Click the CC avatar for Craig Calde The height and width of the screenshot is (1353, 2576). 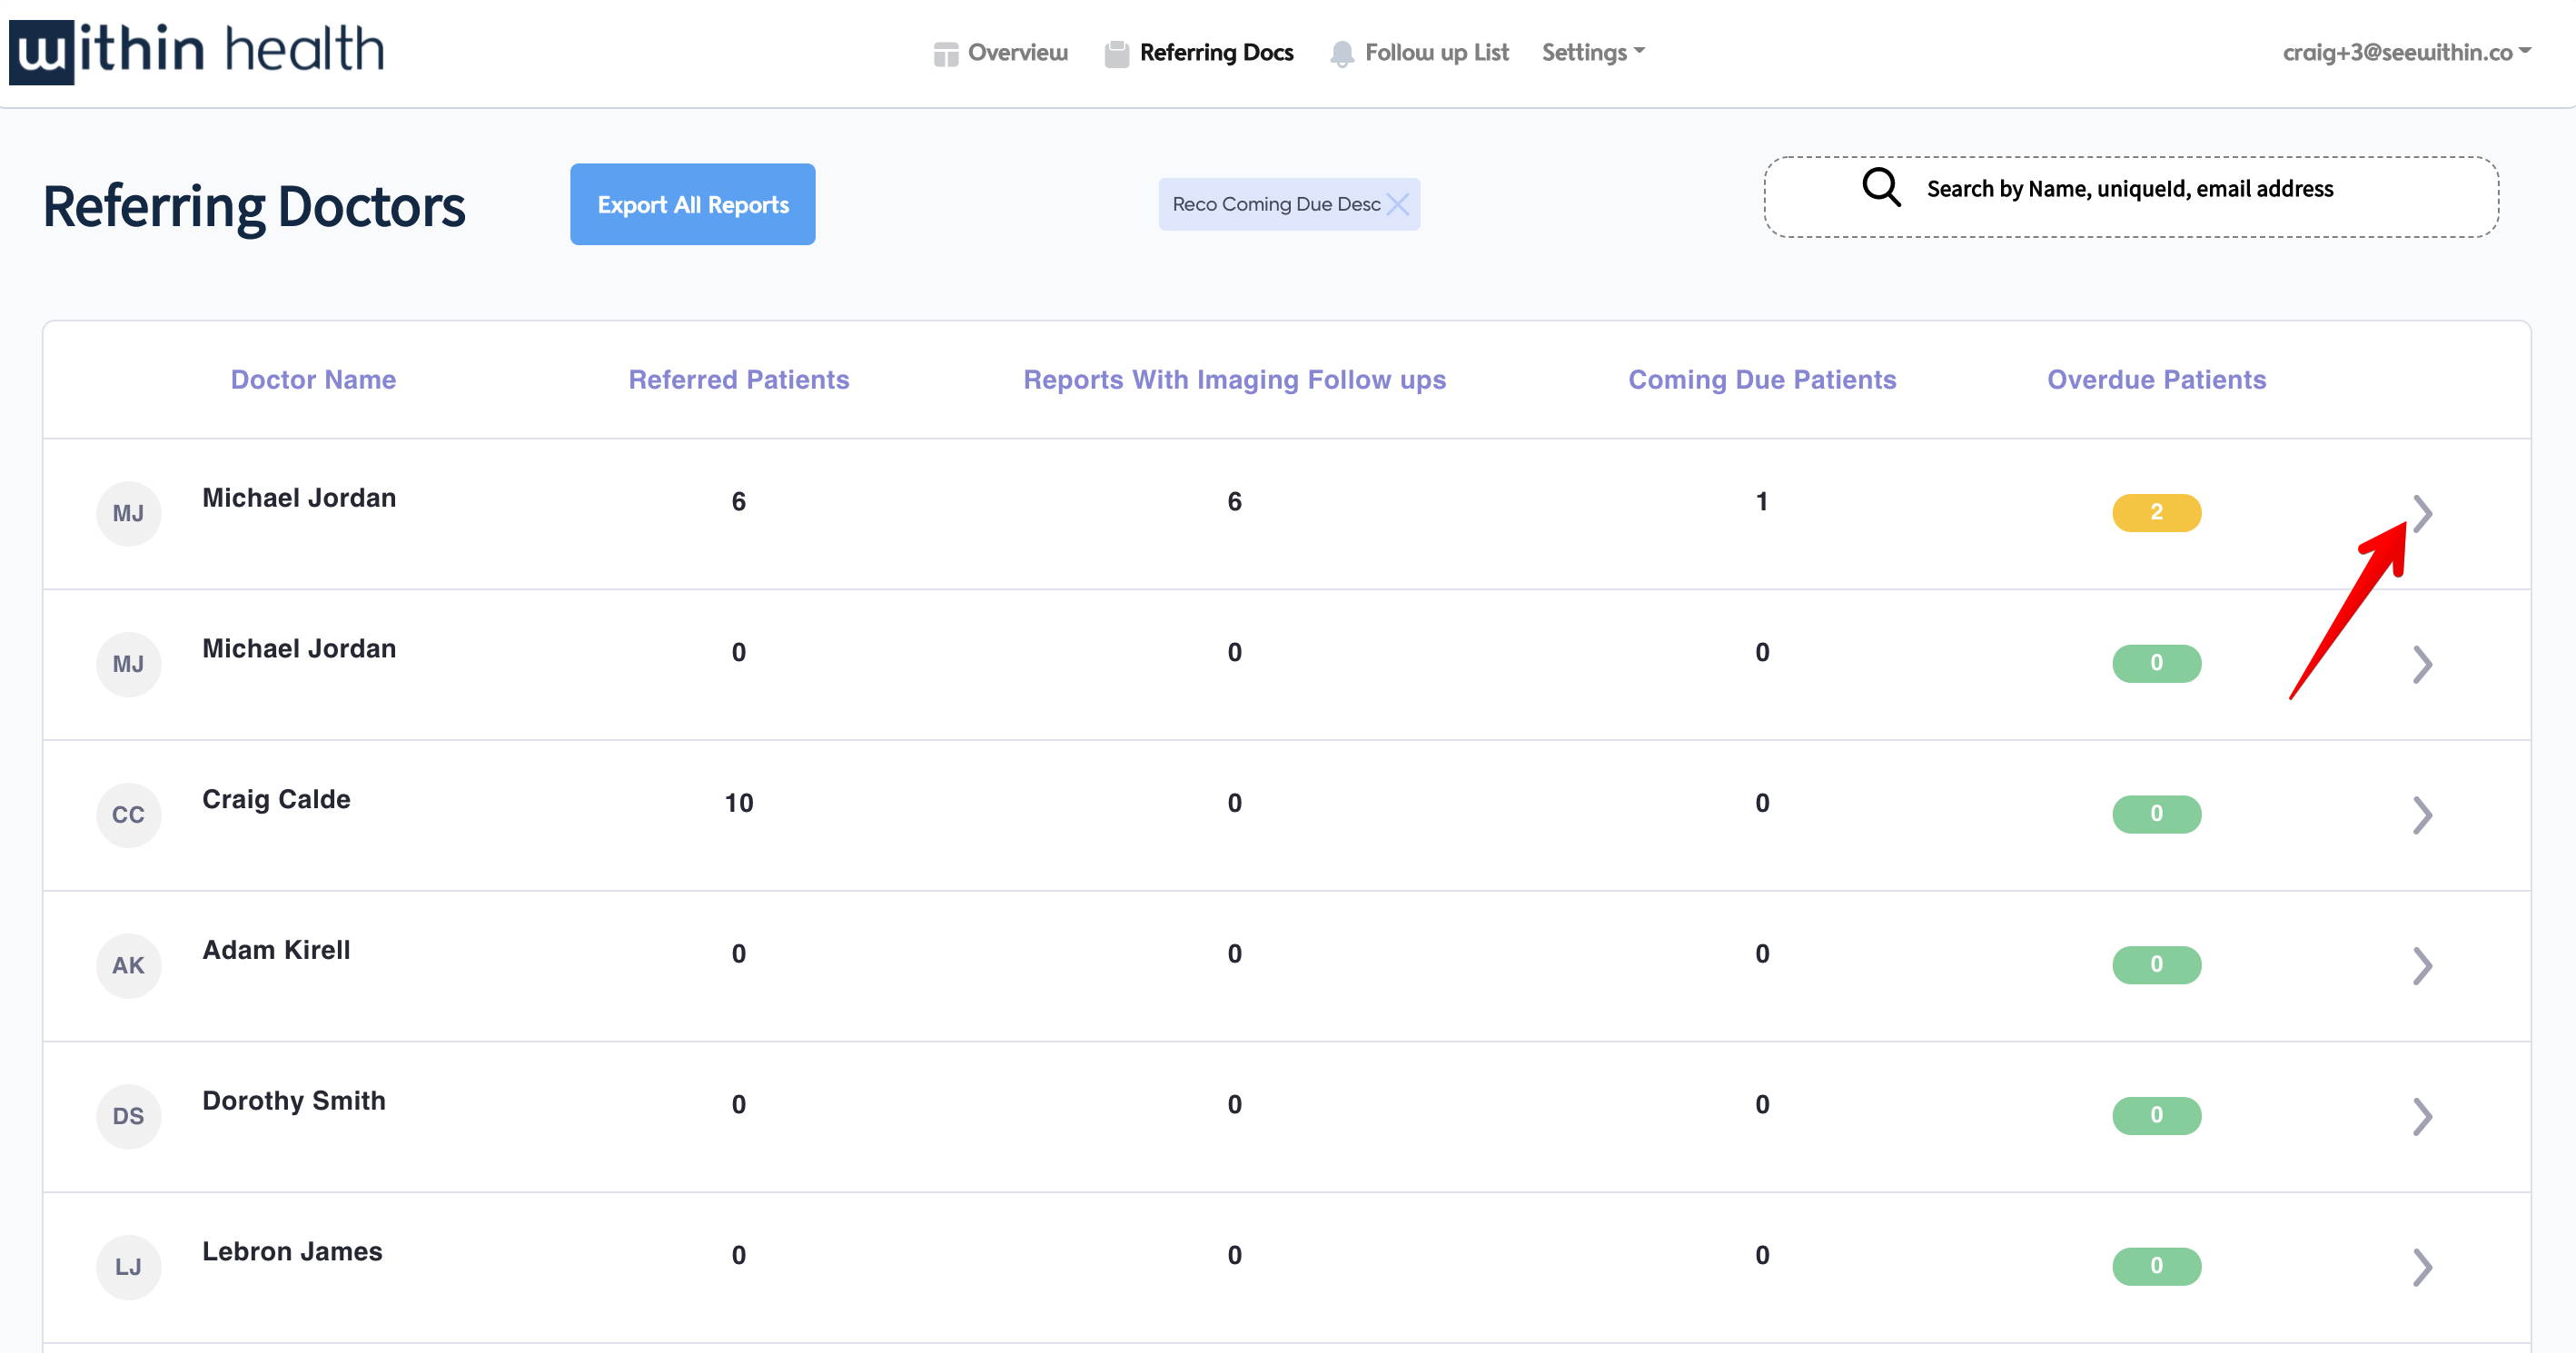128,815
